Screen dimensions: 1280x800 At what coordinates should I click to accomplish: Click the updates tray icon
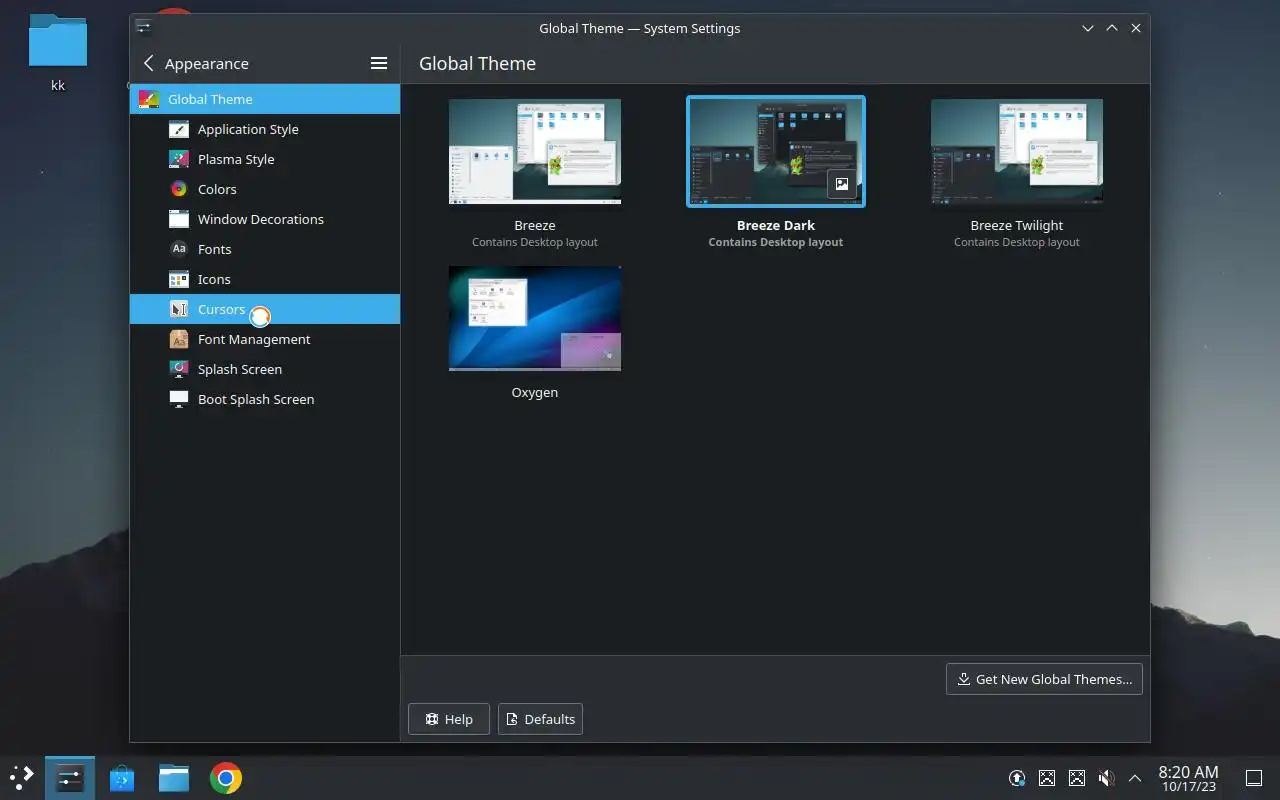[1017, 778]
